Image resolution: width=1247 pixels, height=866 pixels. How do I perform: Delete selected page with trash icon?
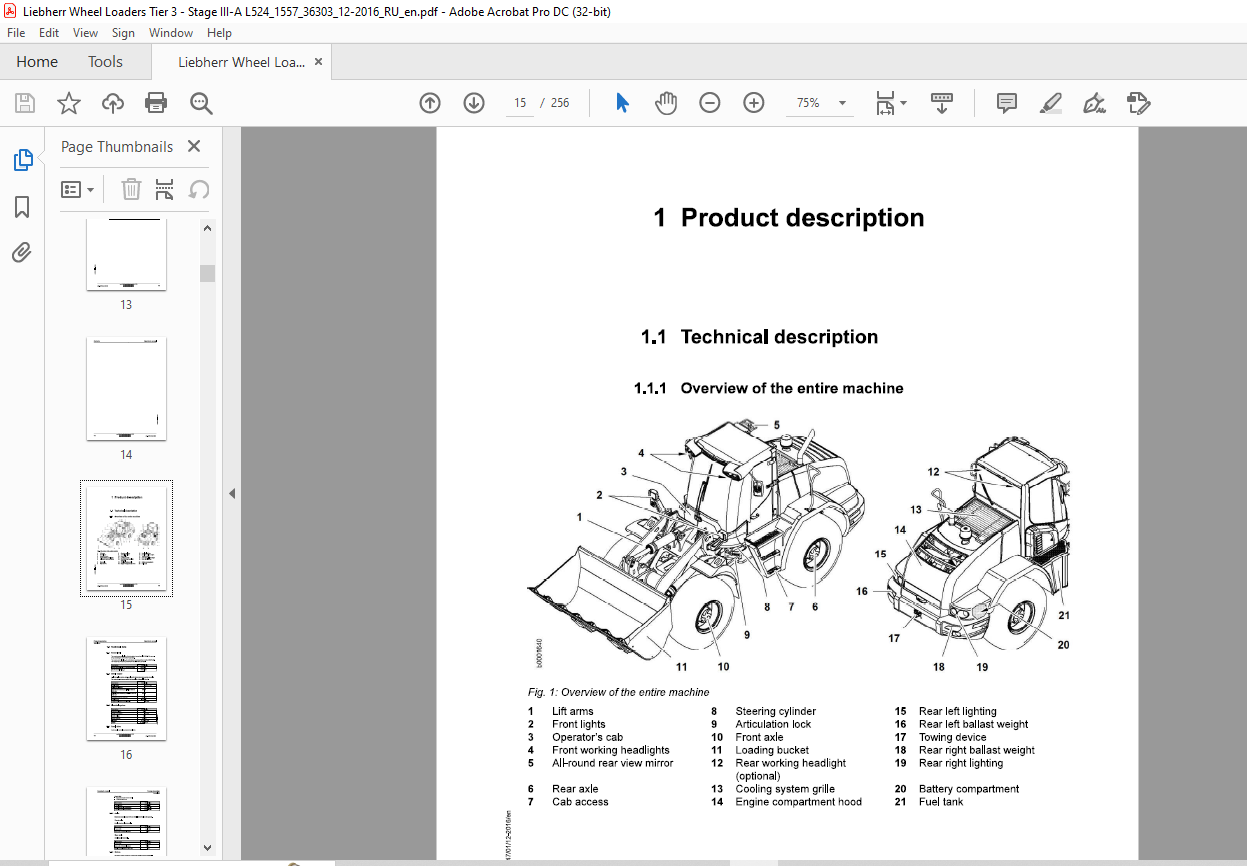(132, 189)
